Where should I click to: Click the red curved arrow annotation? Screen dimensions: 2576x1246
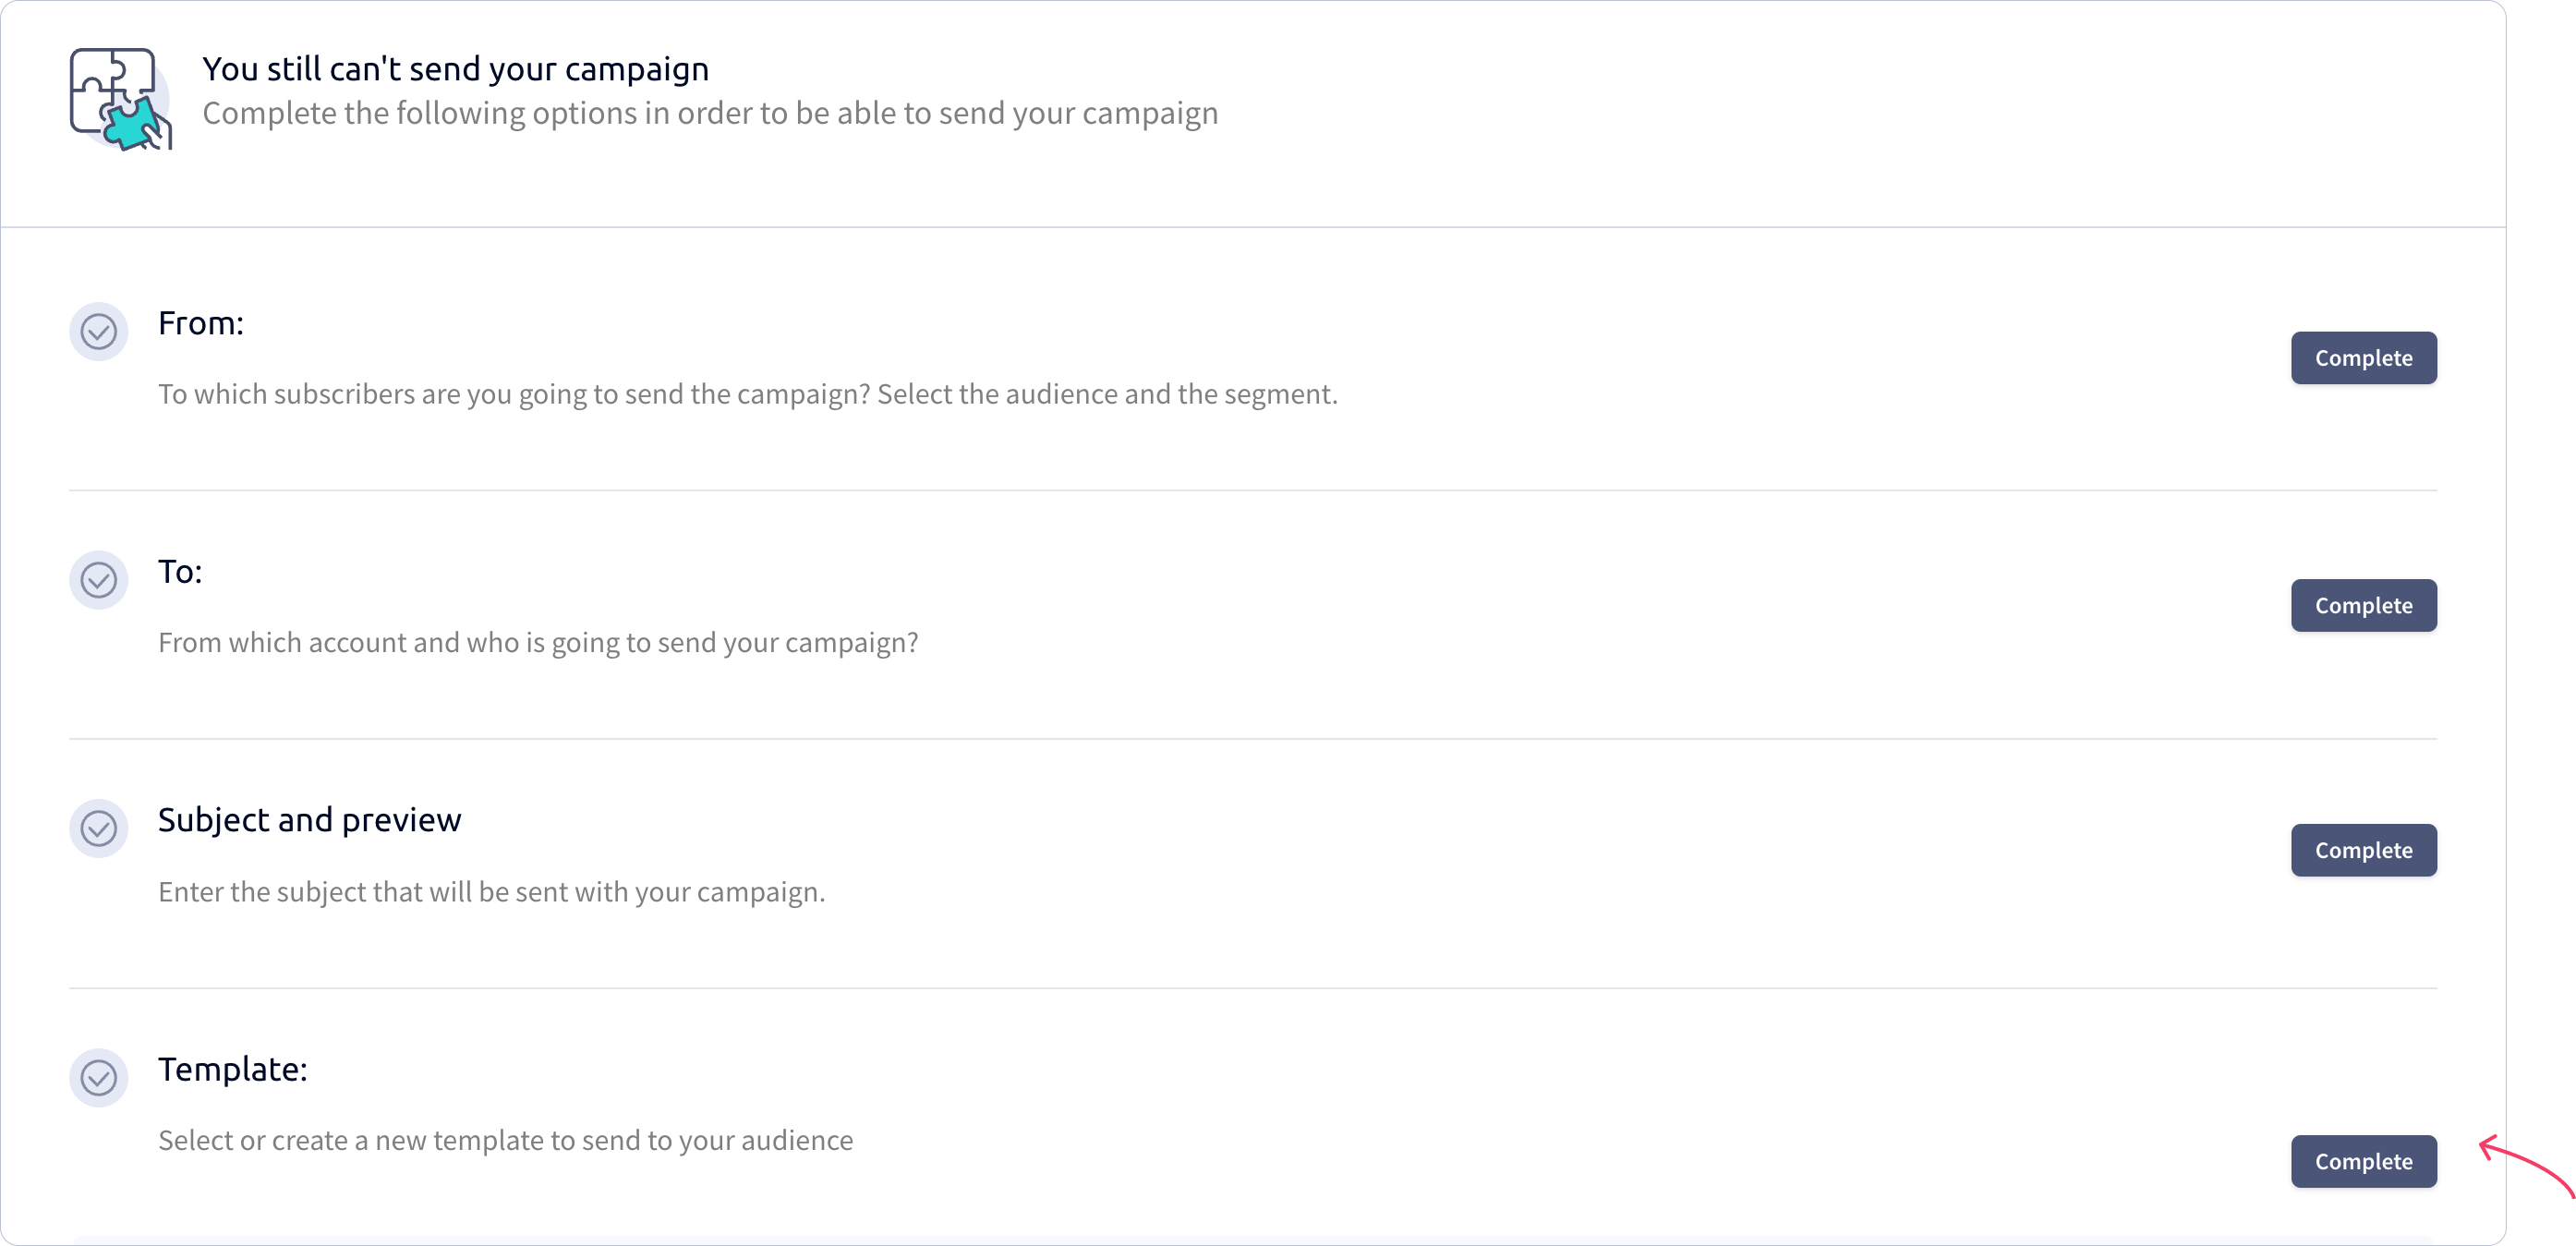2526,1164
